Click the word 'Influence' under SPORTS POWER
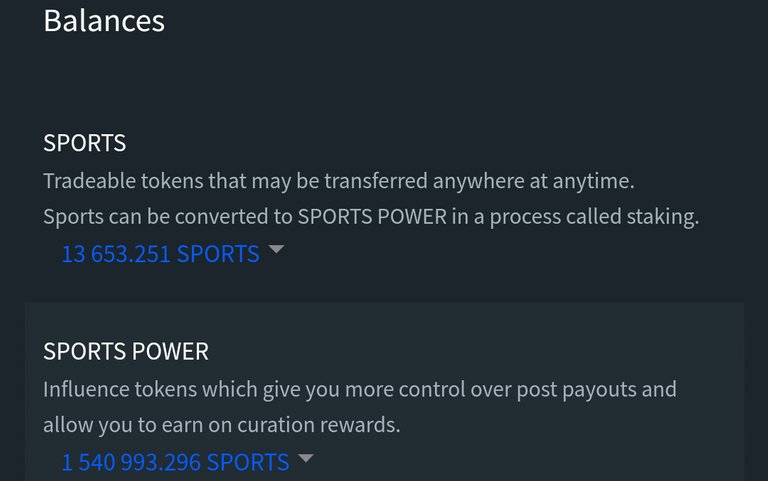 click(x=86, y=390)
